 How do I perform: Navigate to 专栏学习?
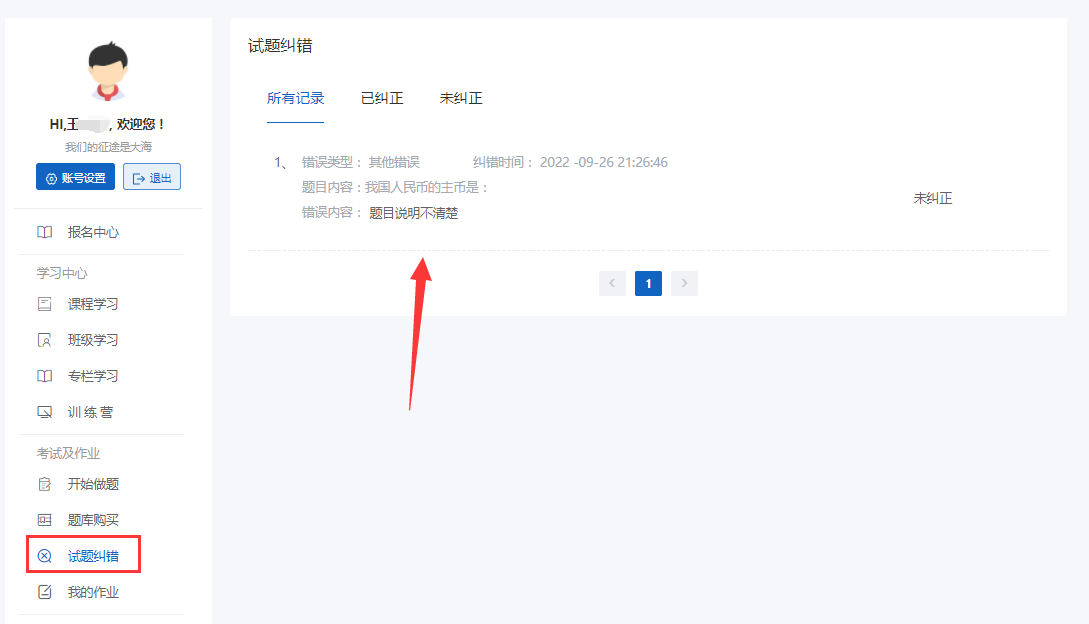(93, 376)
